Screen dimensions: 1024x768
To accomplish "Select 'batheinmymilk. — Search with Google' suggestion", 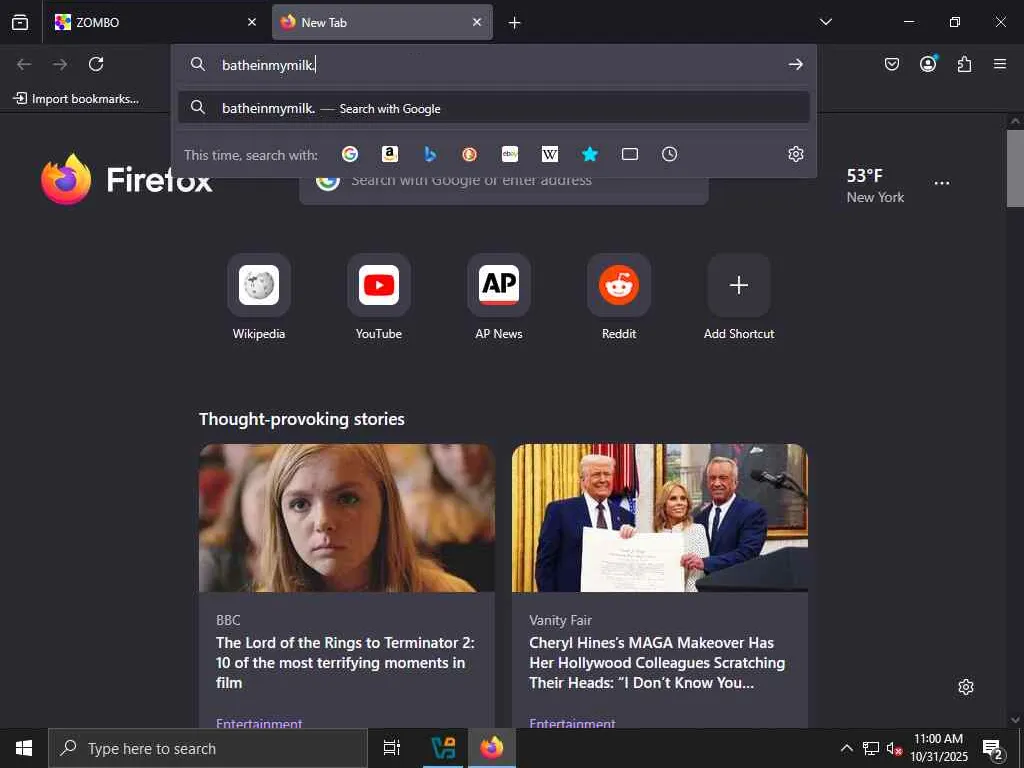I will [494, 108].
